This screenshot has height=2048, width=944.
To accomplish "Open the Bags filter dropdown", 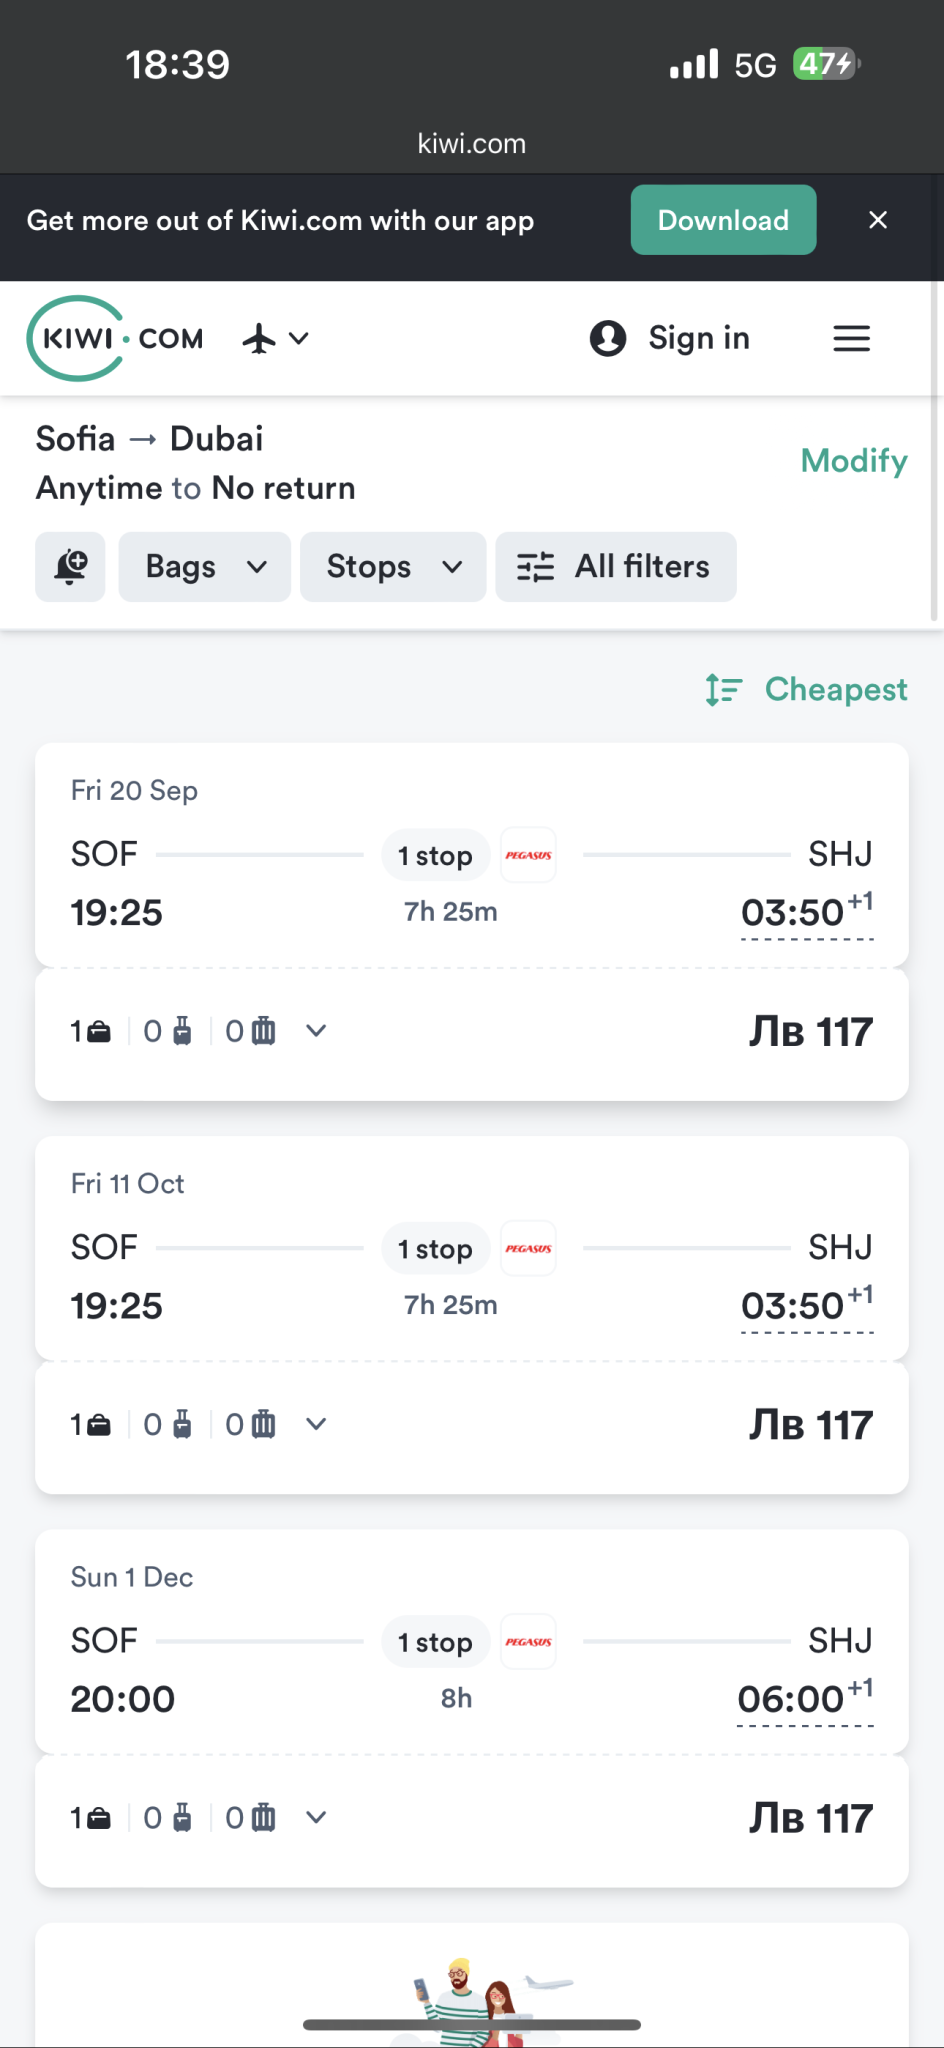I will pyautogui.click(x=205, y=567).
